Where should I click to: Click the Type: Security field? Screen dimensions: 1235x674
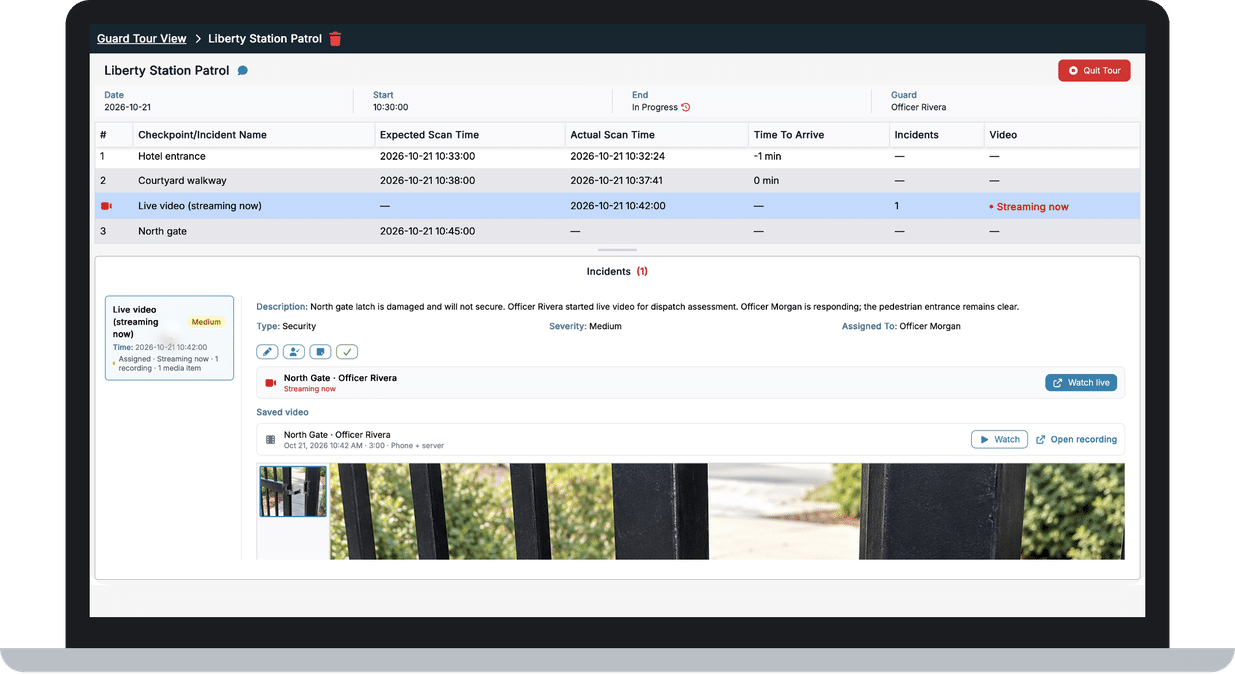[x=286, y=326]
